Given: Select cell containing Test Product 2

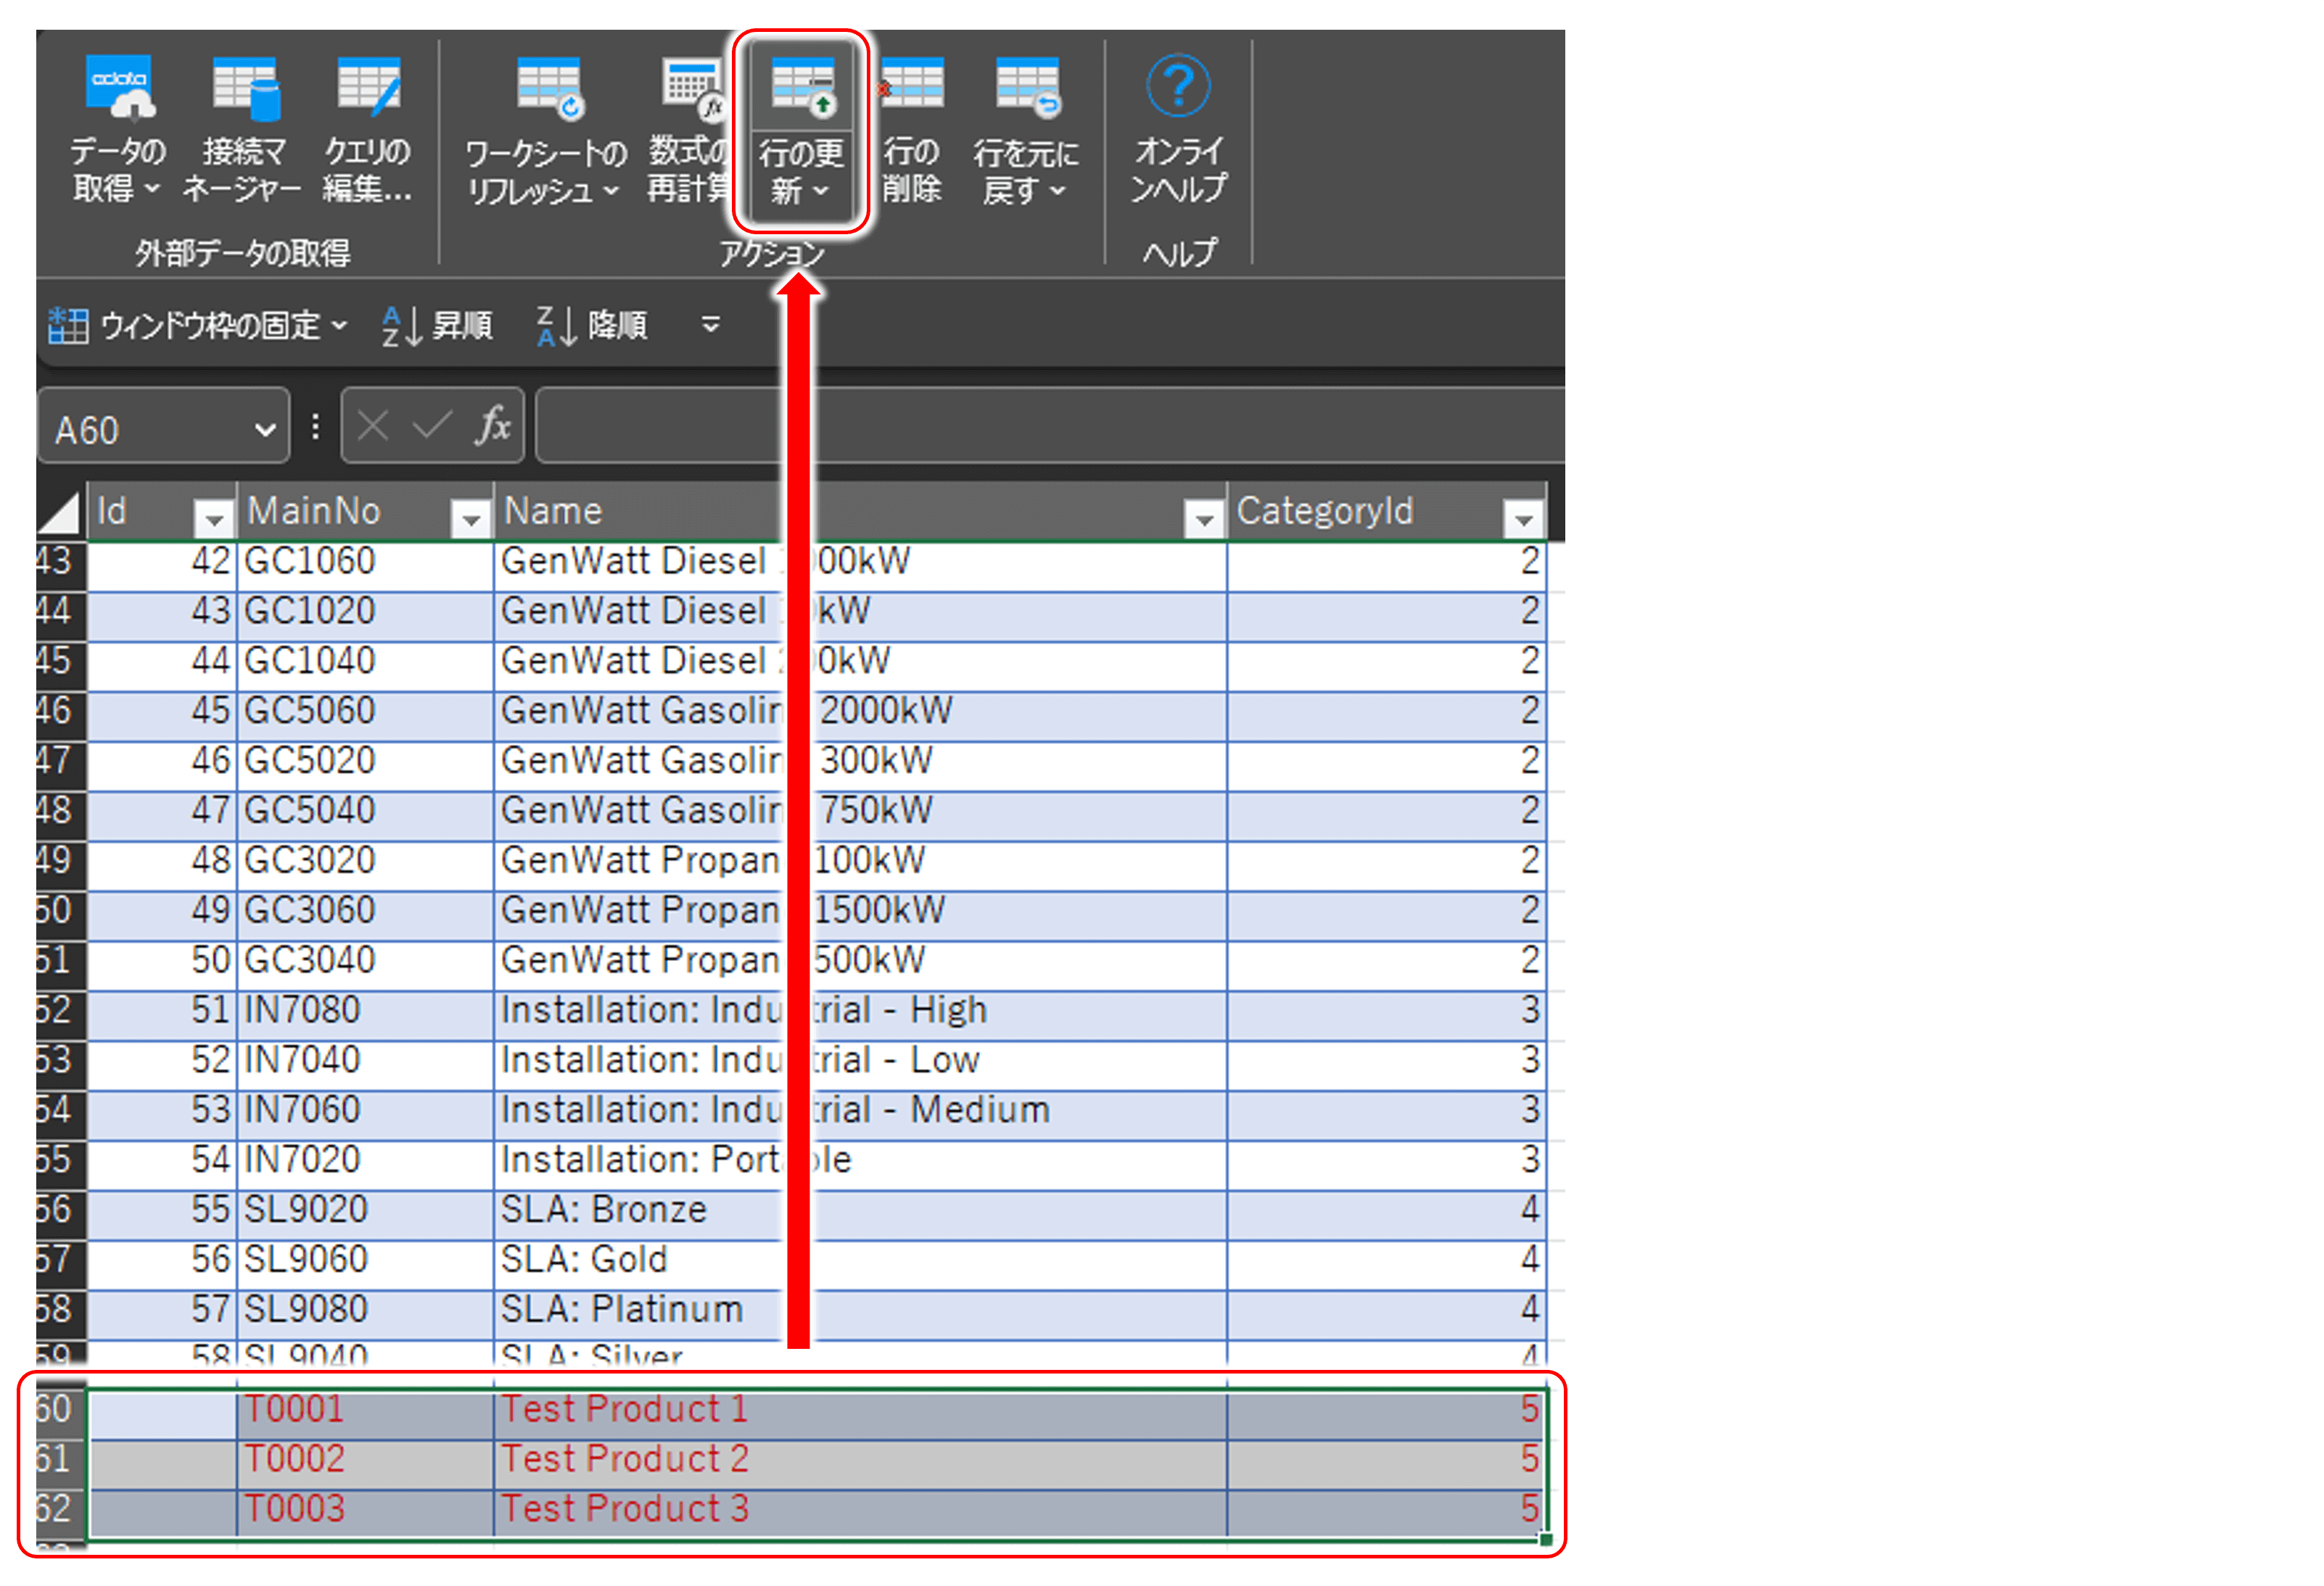Looking at the screenshot, I should 625,1459.
